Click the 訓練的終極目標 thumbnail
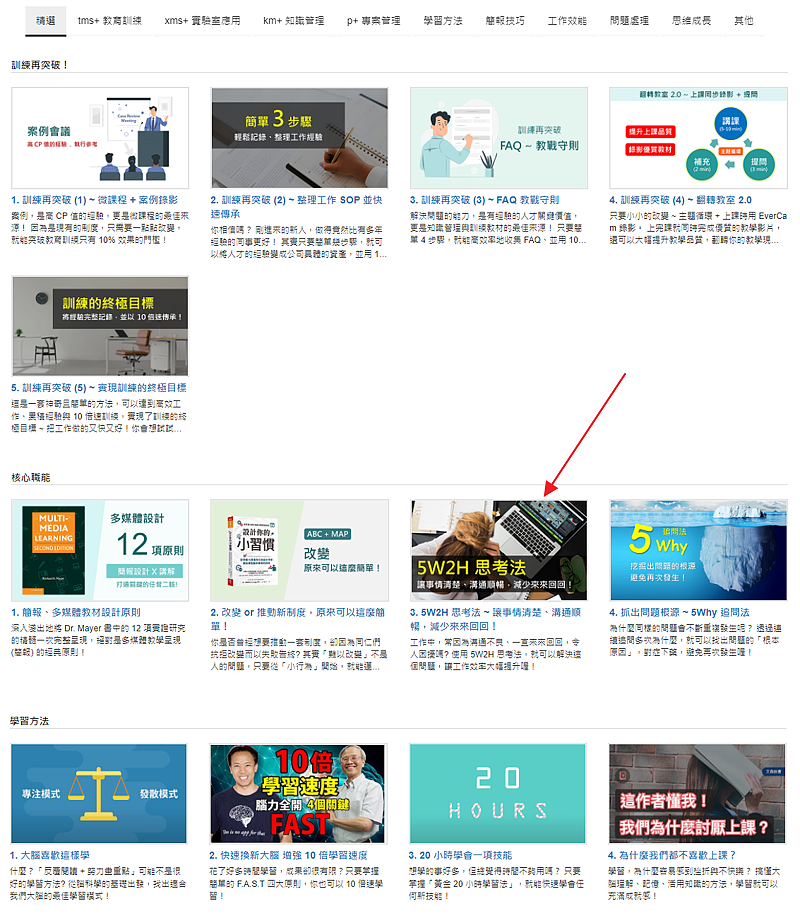Viewport: 800px width, 918px height. tap(99, 326)
